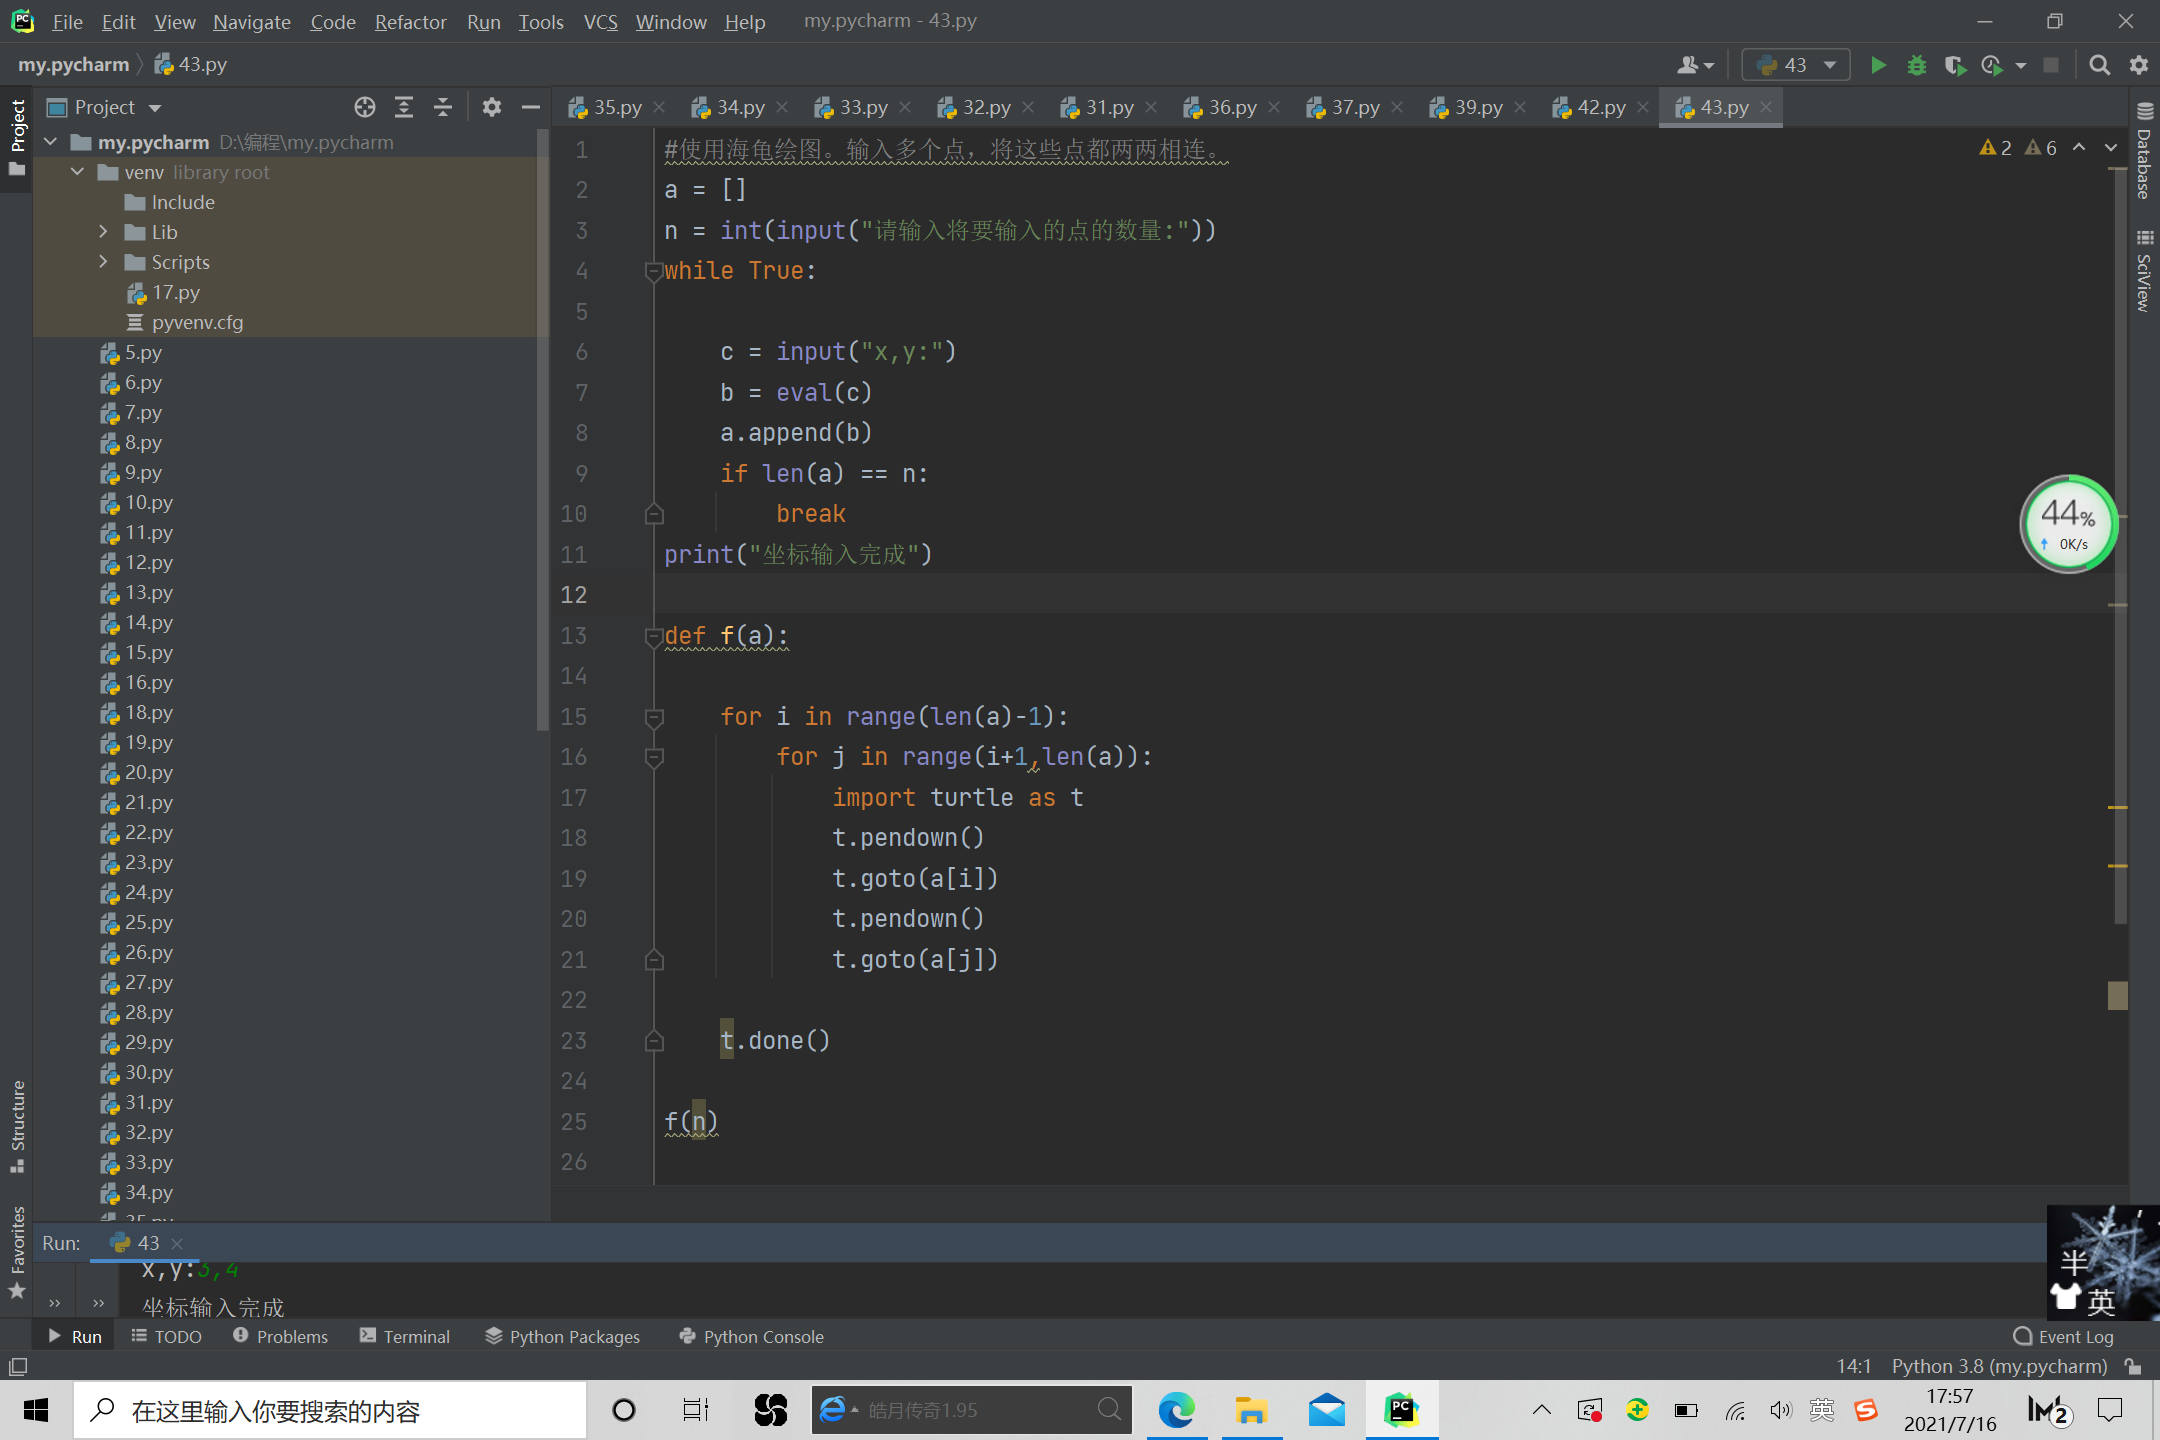Image resolution: width=2160 pixels, height=1440 pixels.
Task: Run the 43 configuration with green play button
Action: (x=1878, y=65)
